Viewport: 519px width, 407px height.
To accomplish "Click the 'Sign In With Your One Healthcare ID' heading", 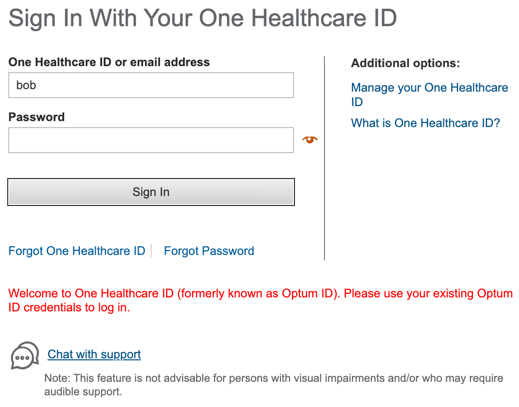I will point(203,18).
